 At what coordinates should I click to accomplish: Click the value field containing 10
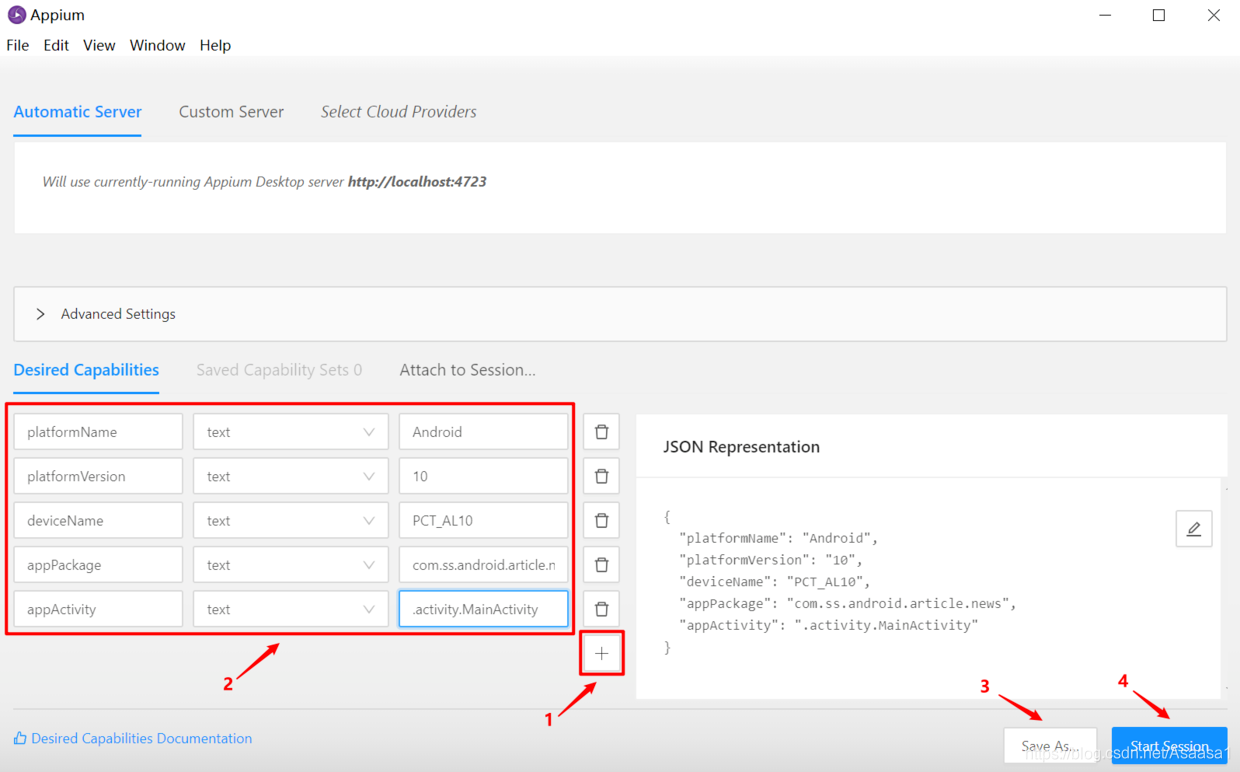483,476
